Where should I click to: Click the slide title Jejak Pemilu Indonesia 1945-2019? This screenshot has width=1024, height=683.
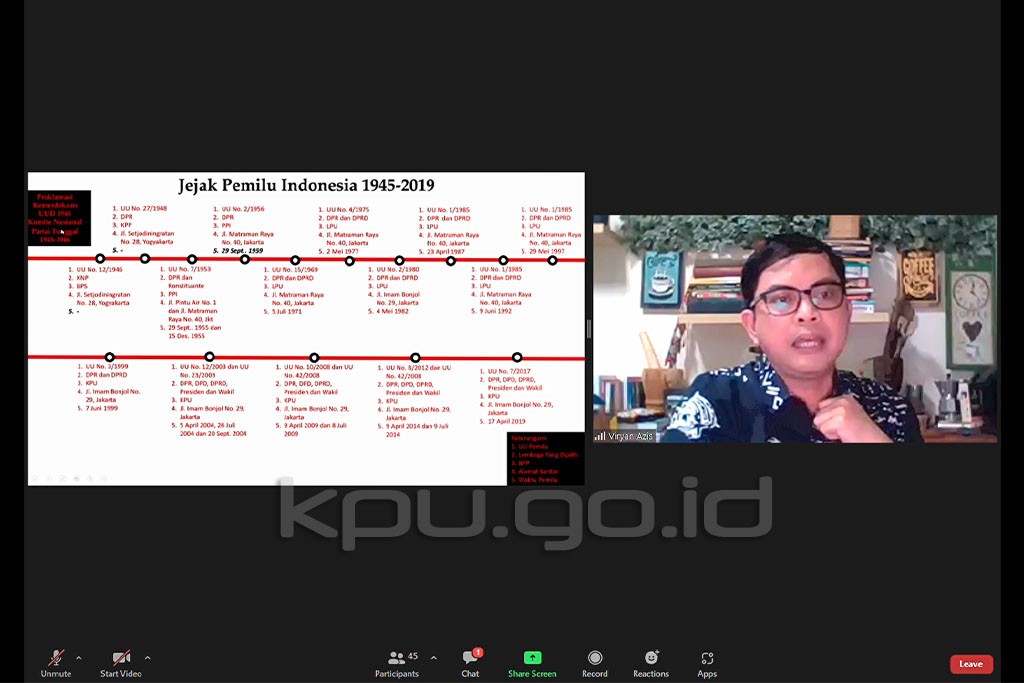tap(304, 185)
